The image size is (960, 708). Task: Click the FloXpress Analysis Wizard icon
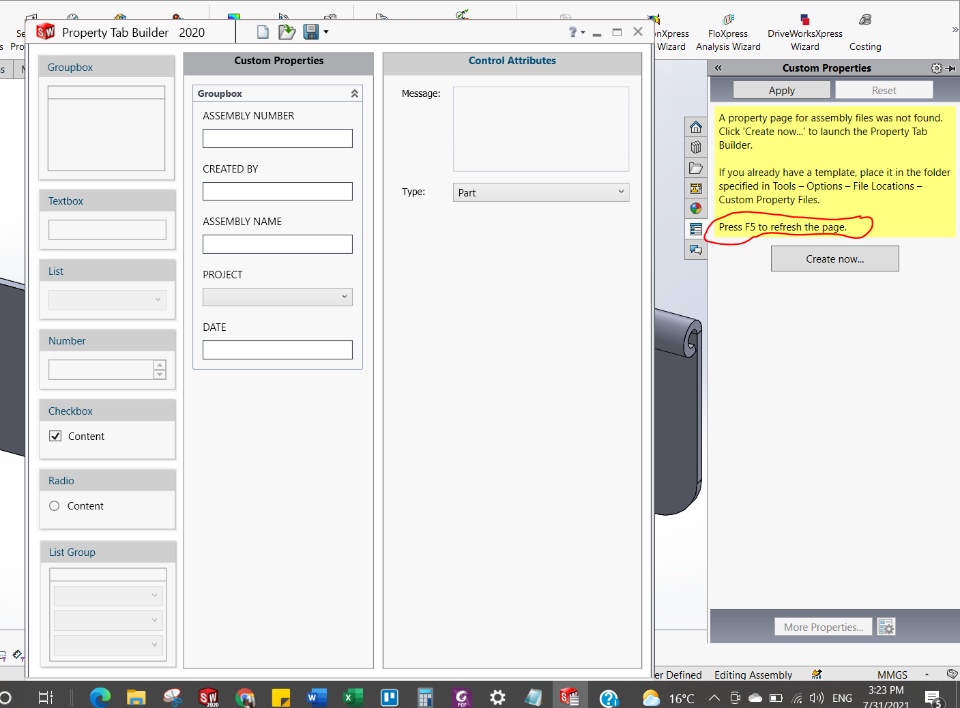[728, 33]
